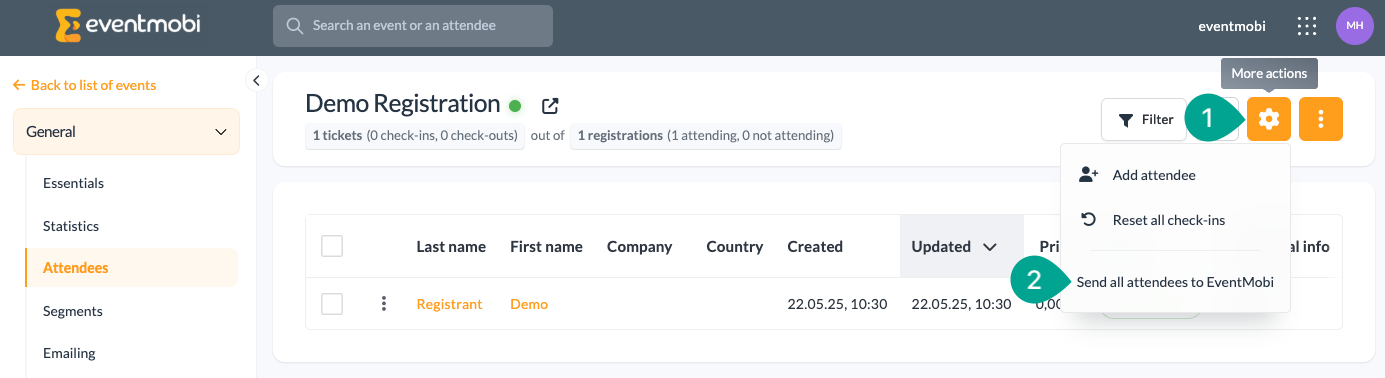The image size is (1385, 378).
Task: Click the 1 registrations summary badge
Action: 705,136
